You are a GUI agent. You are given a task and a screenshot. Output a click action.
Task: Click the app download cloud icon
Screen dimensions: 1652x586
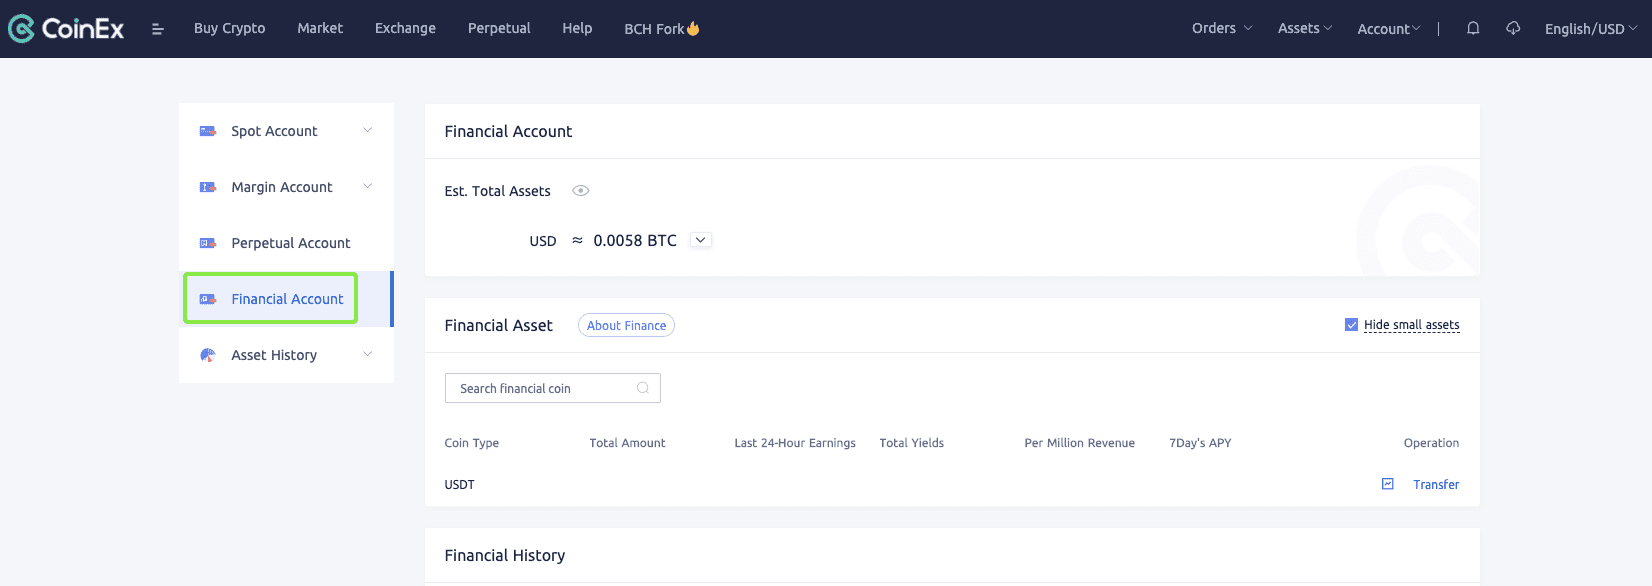coord(1513,28)
